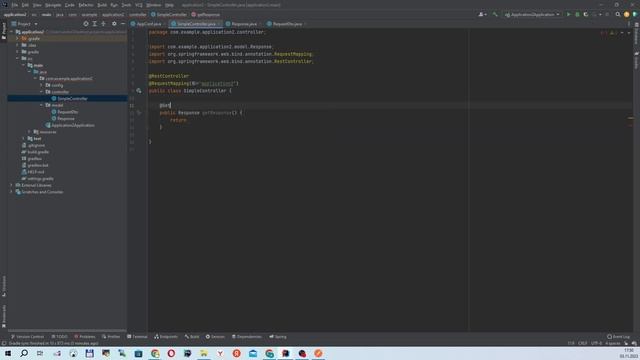Screen dimensions: 640x360
Task: Open the Version Control tool window
Action: pyautogui.click(x=27, y=337)
